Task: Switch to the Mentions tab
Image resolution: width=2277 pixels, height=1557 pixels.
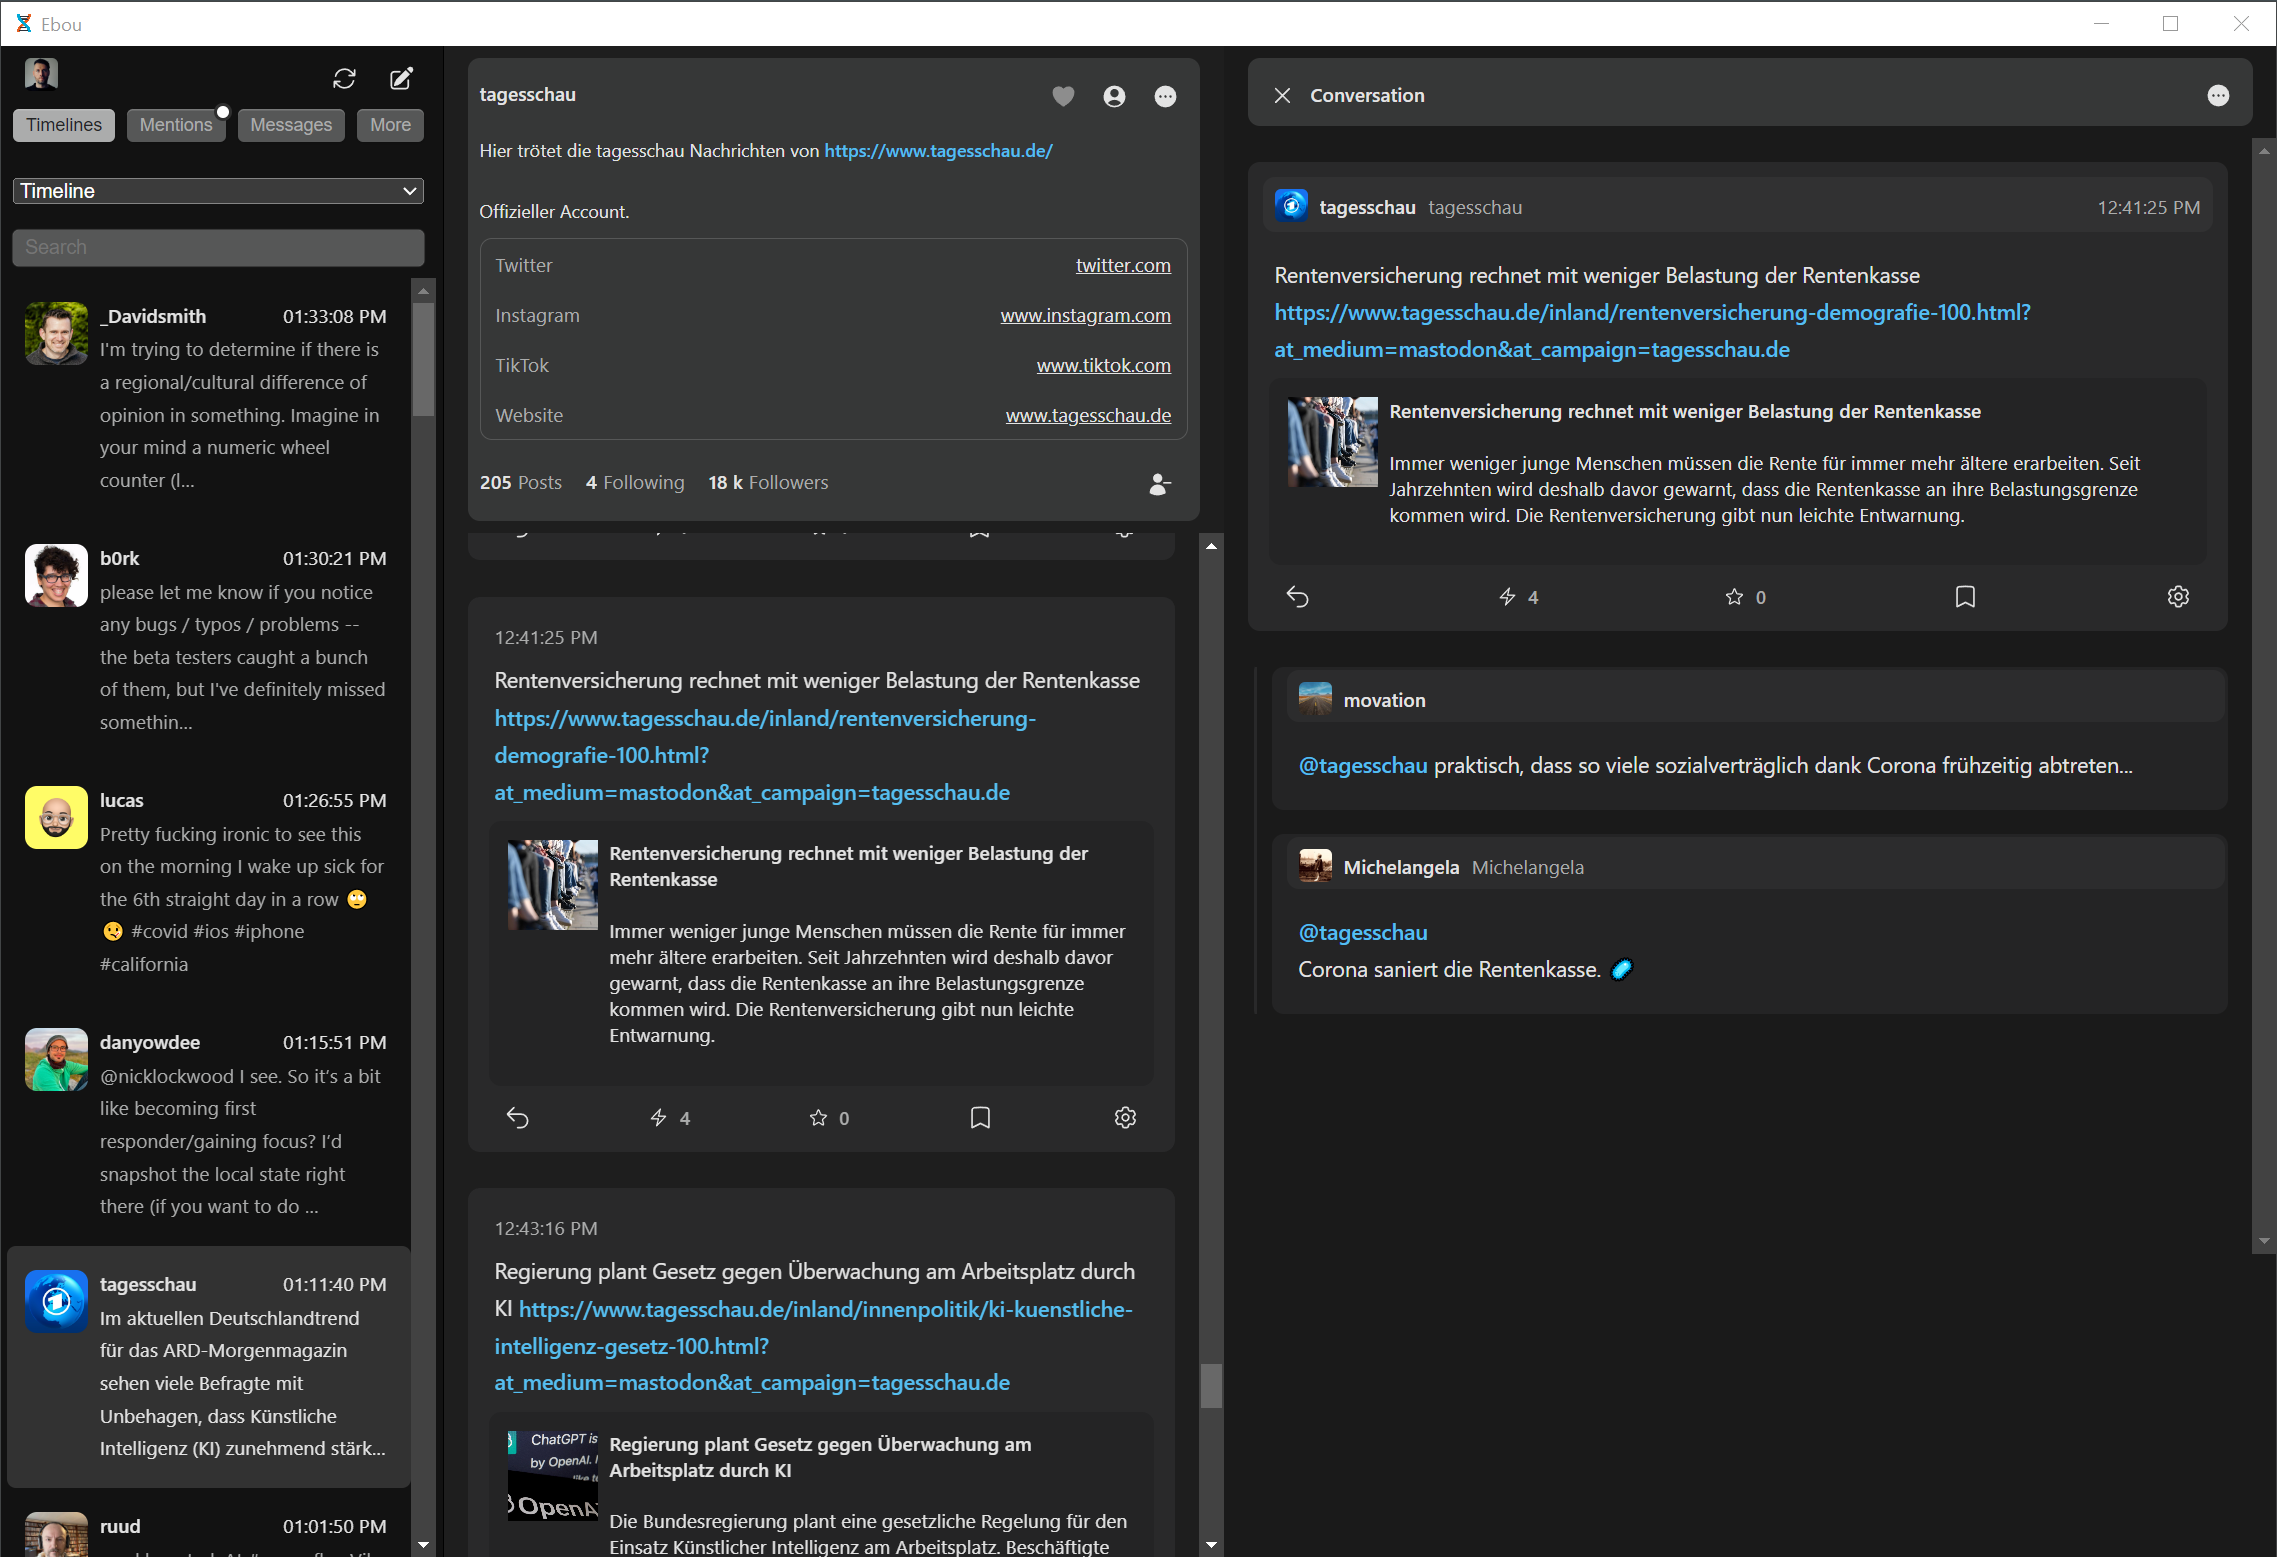Action: pyautogui.click(x=176, y=125)
